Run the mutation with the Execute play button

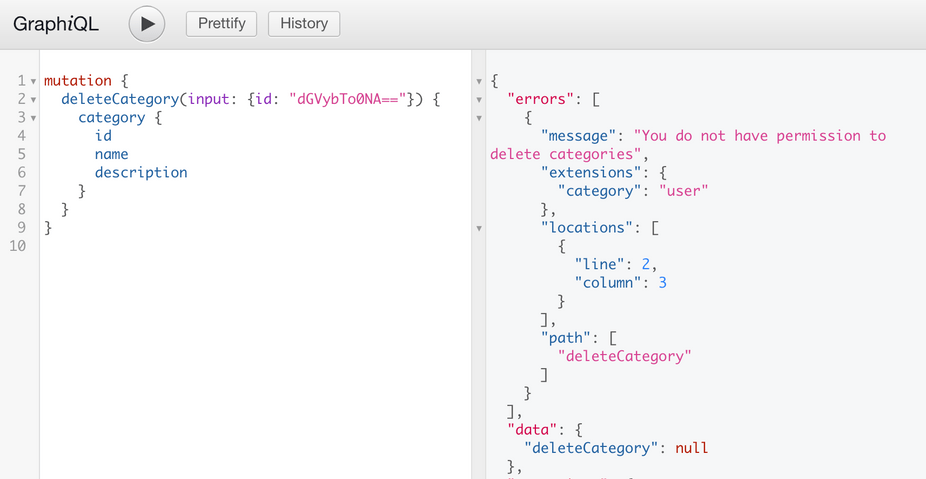click(147, 24)
